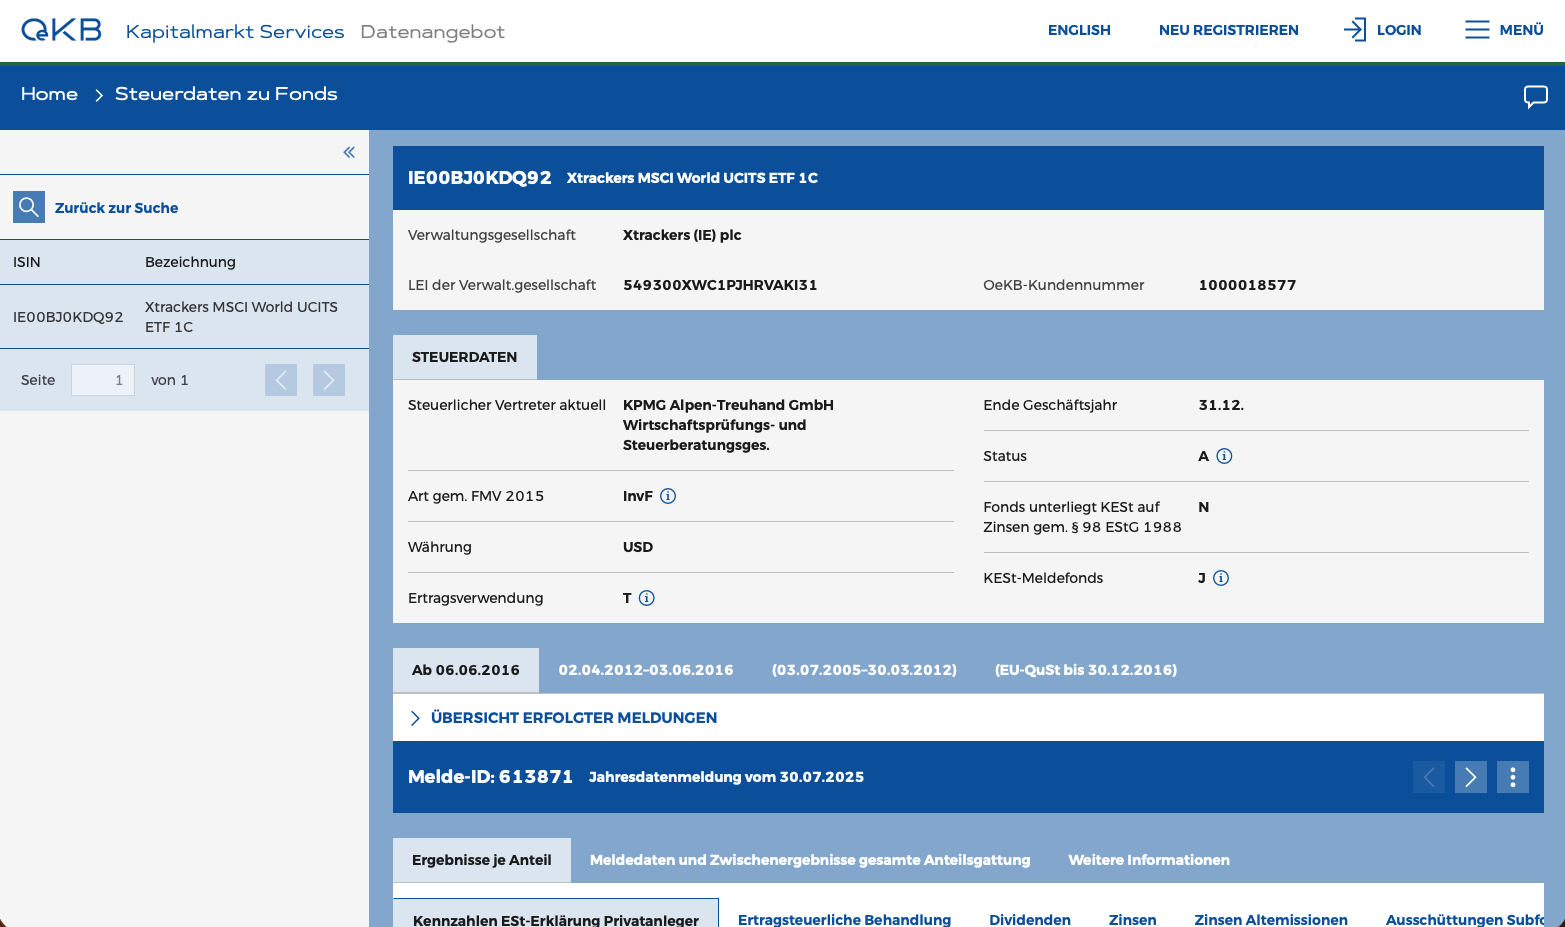Select the 'Dividenden' sub-tab
Screen dimensions: 1565x927
[x=1030, y=919]
